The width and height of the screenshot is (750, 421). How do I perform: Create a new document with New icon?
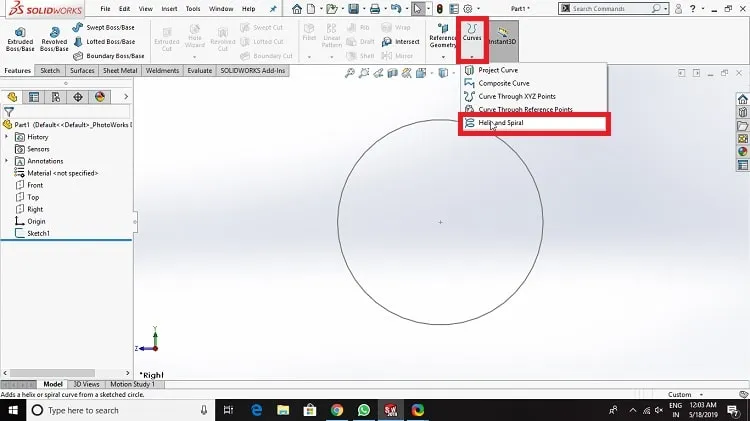(311, 9)
